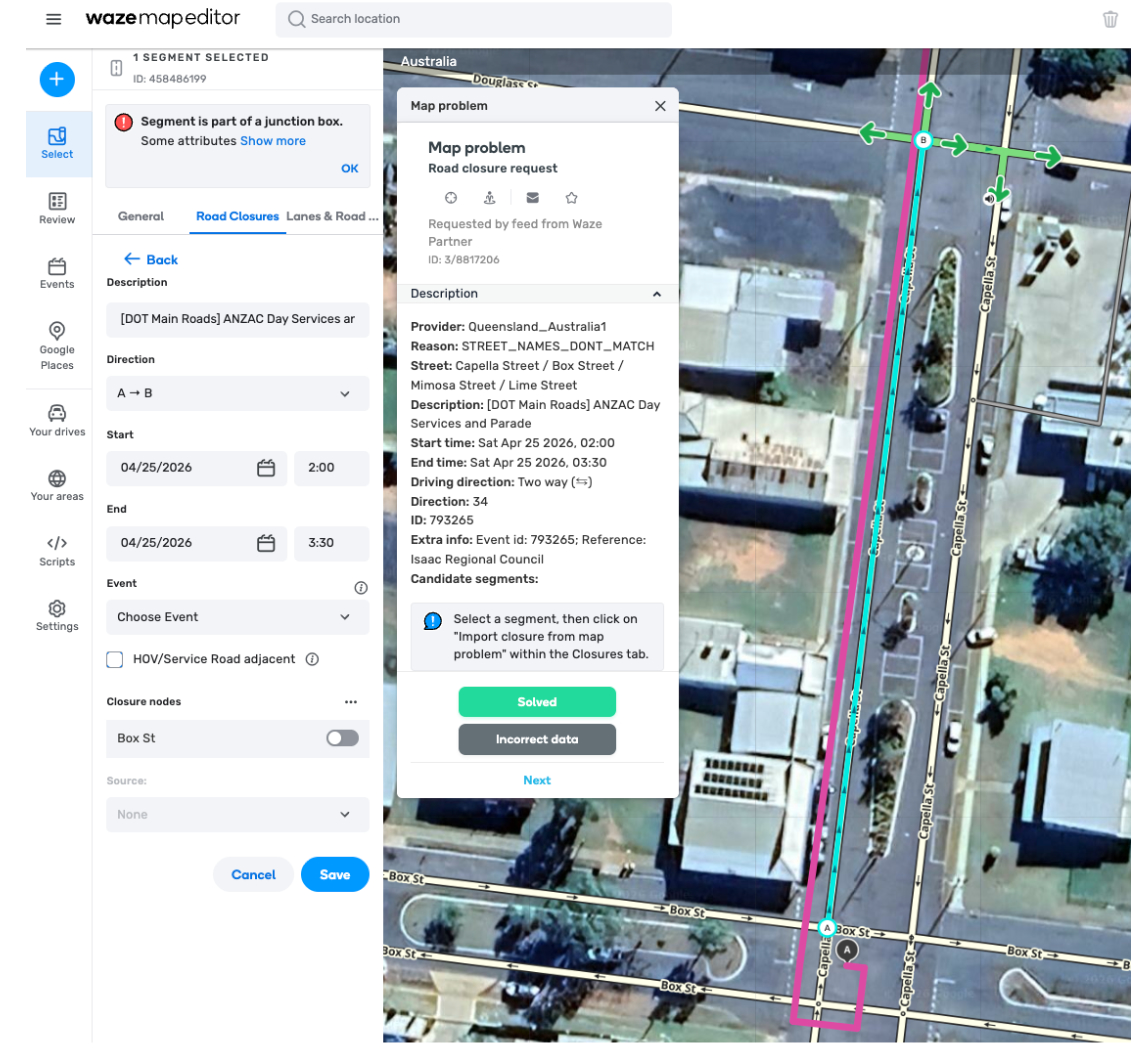Image resolution: width=1144 pixels, height=1058 pixels.
Task: Open Your areas sidebar panel
Action: pos(57,485)
